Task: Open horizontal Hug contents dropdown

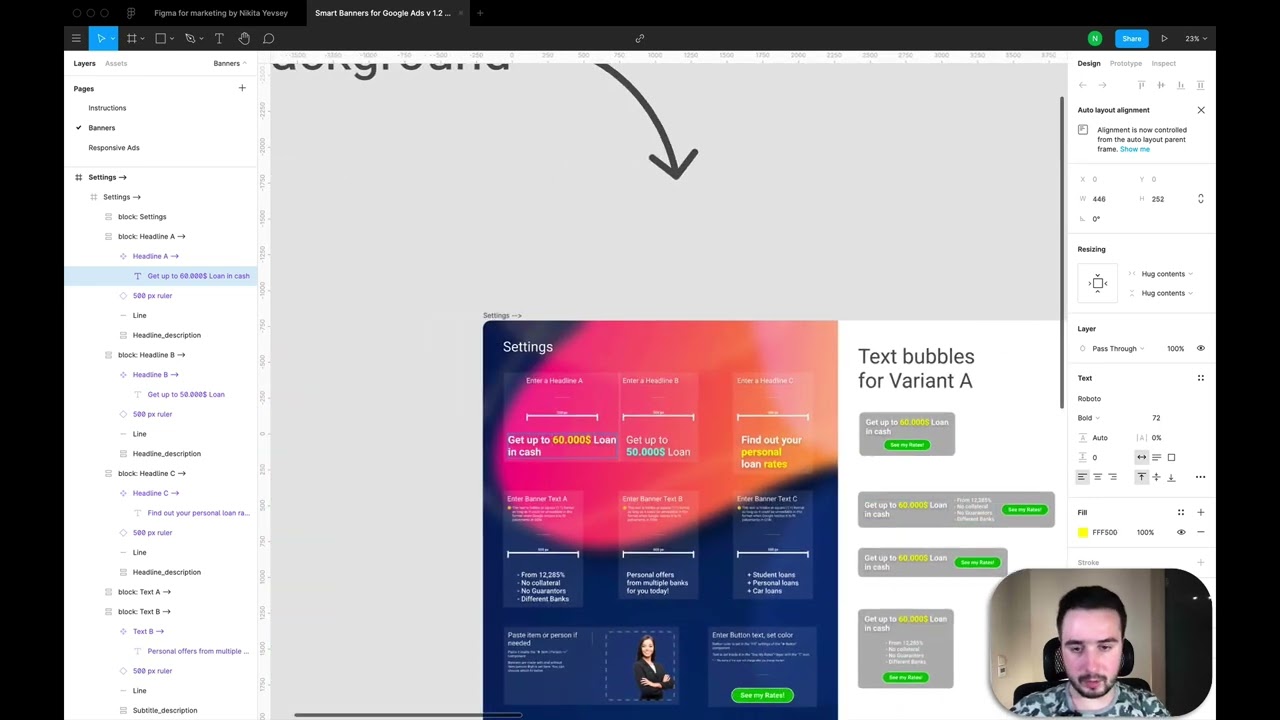Action: coord(1167,274)
